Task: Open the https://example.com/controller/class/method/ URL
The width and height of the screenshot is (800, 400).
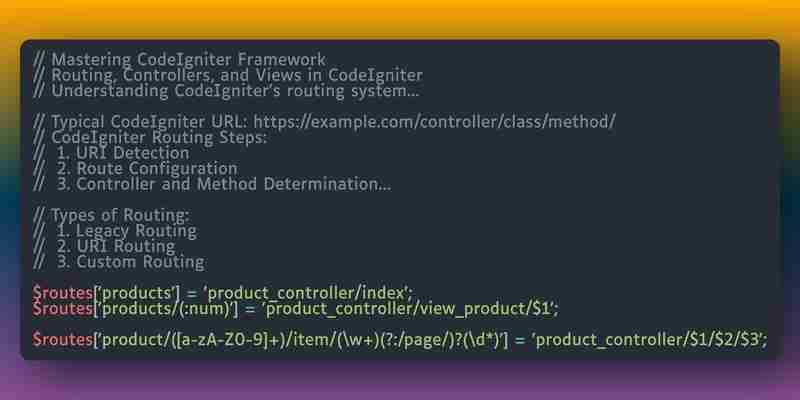Action: [435, 122]
